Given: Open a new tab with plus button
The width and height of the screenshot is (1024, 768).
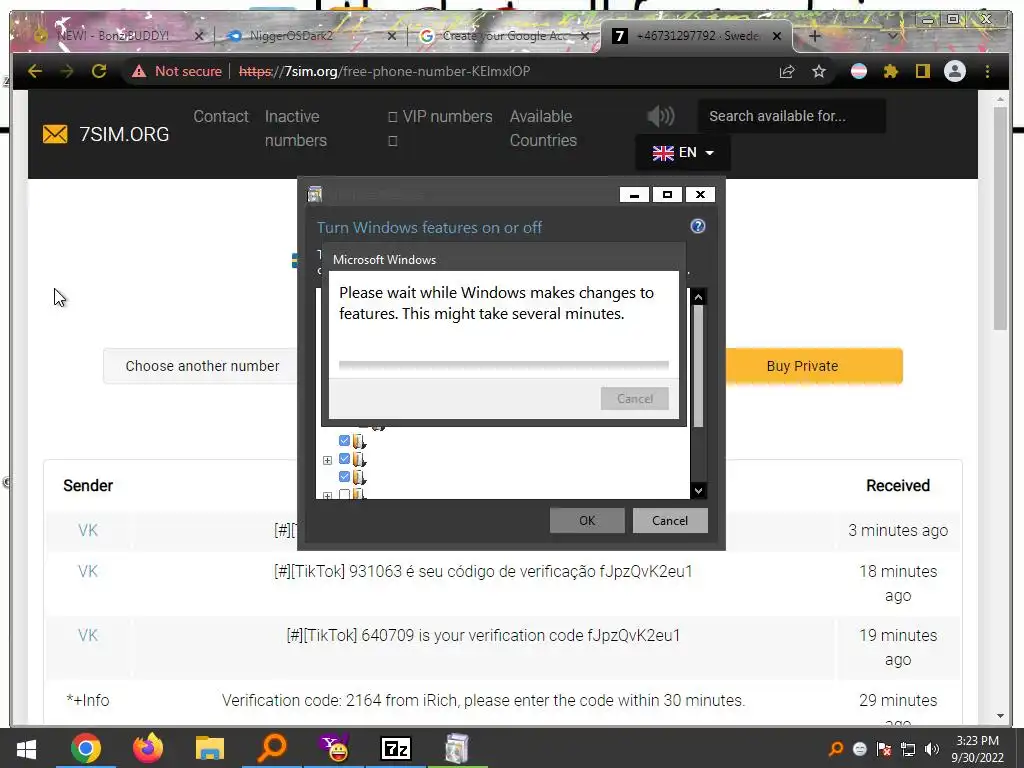Looking at the screenshot, I should click(814, 36).
